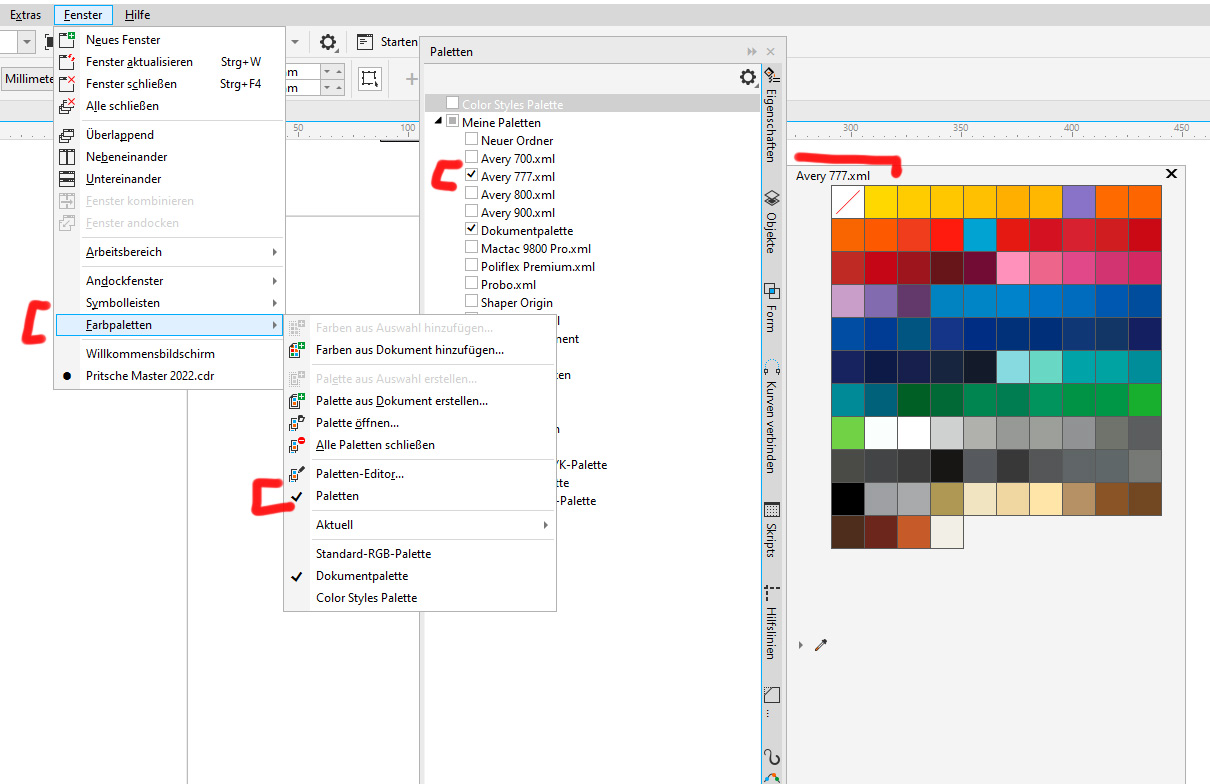The image size is (1210, 784).
Task: Open the Hilfe menu
Action: [138, 15]
